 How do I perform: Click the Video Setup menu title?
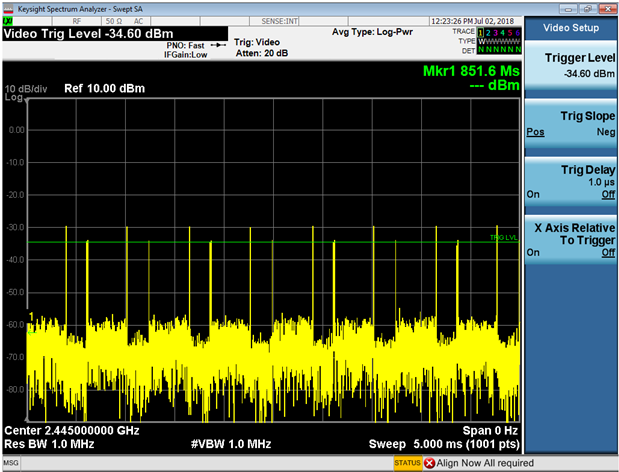[x=571, y=28]
